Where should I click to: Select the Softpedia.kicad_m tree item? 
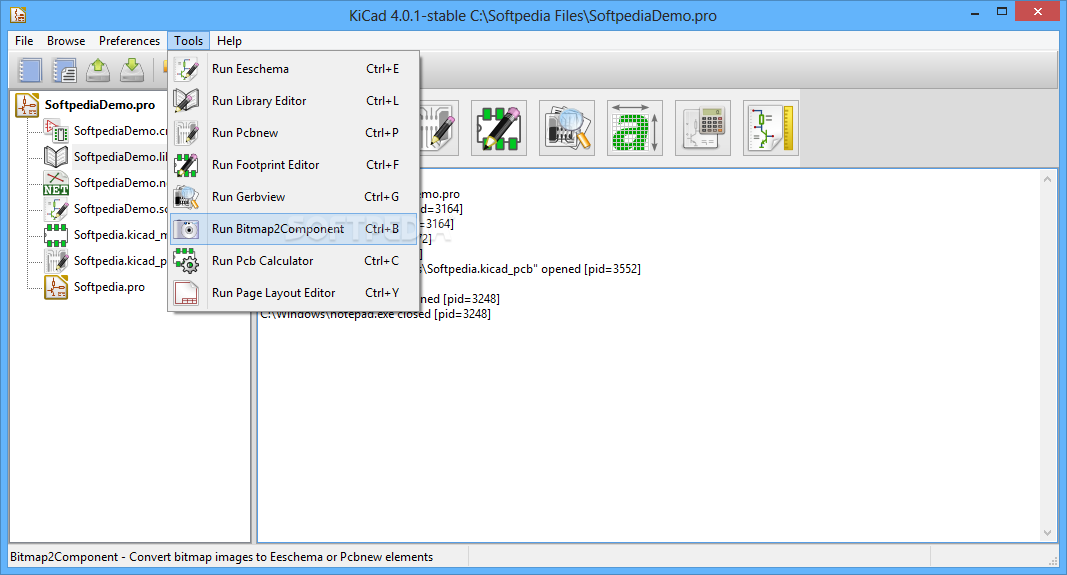coord(120,235)
